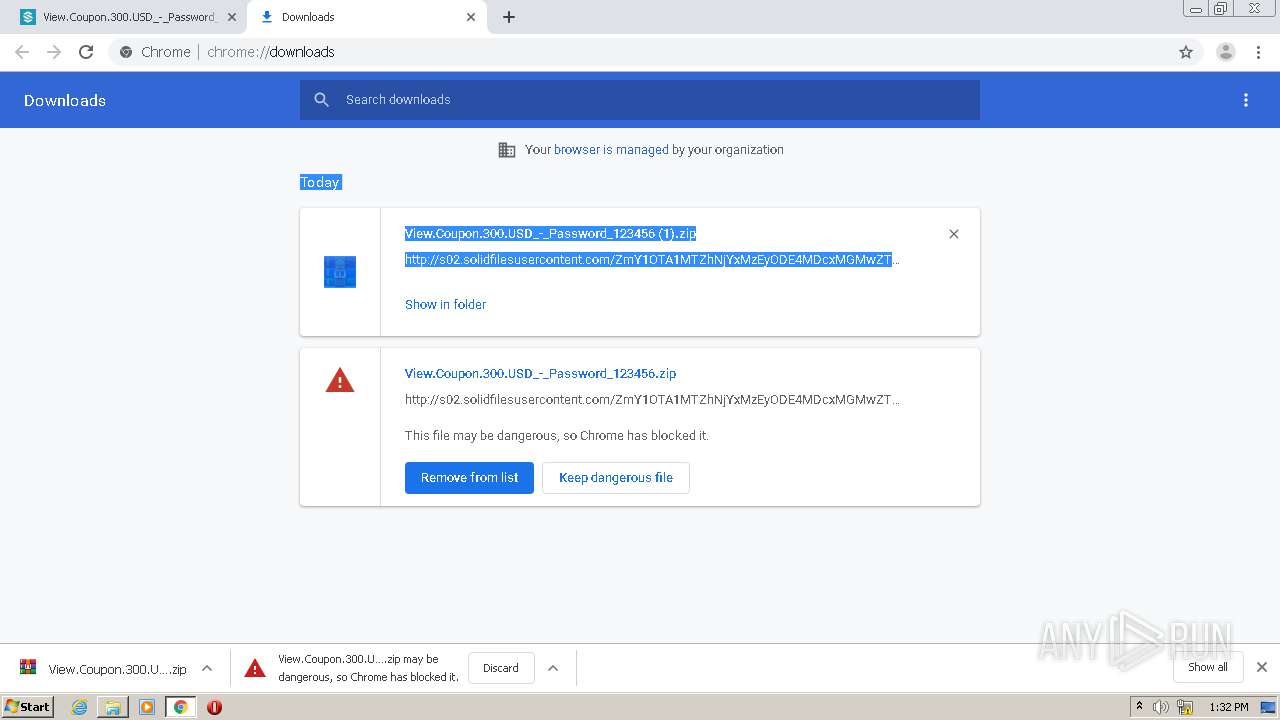The width and height of the screenshot is (1280, 720).
Task: Click the network tray icon
Action: tap(1185, 707)
